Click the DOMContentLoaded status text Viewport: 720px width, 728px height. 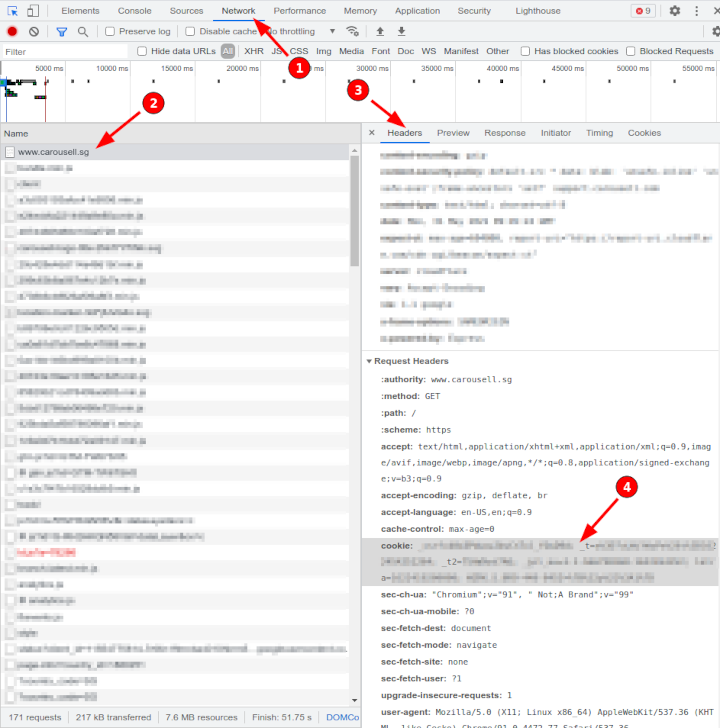point(343,717)
